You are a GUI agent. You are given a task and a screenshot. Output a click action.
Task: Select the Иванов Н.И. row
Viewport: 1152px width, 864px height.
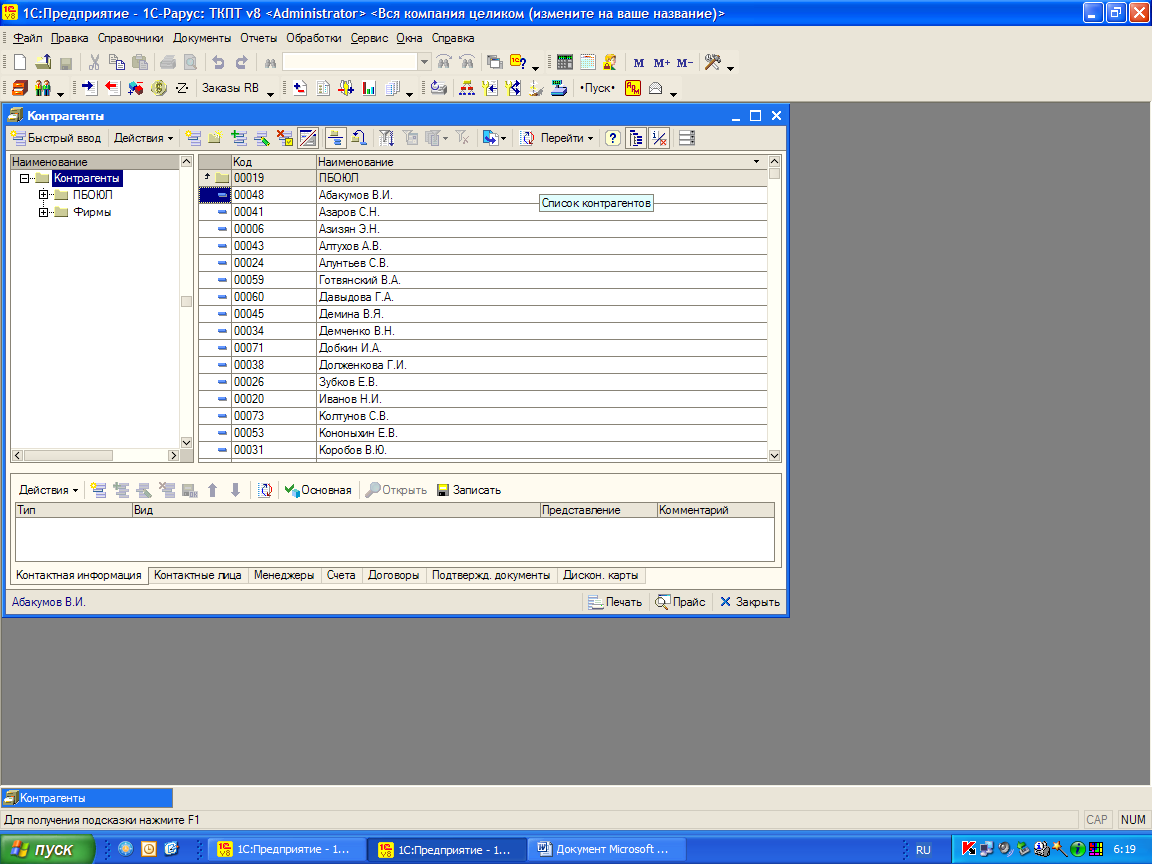coord(483,399)
